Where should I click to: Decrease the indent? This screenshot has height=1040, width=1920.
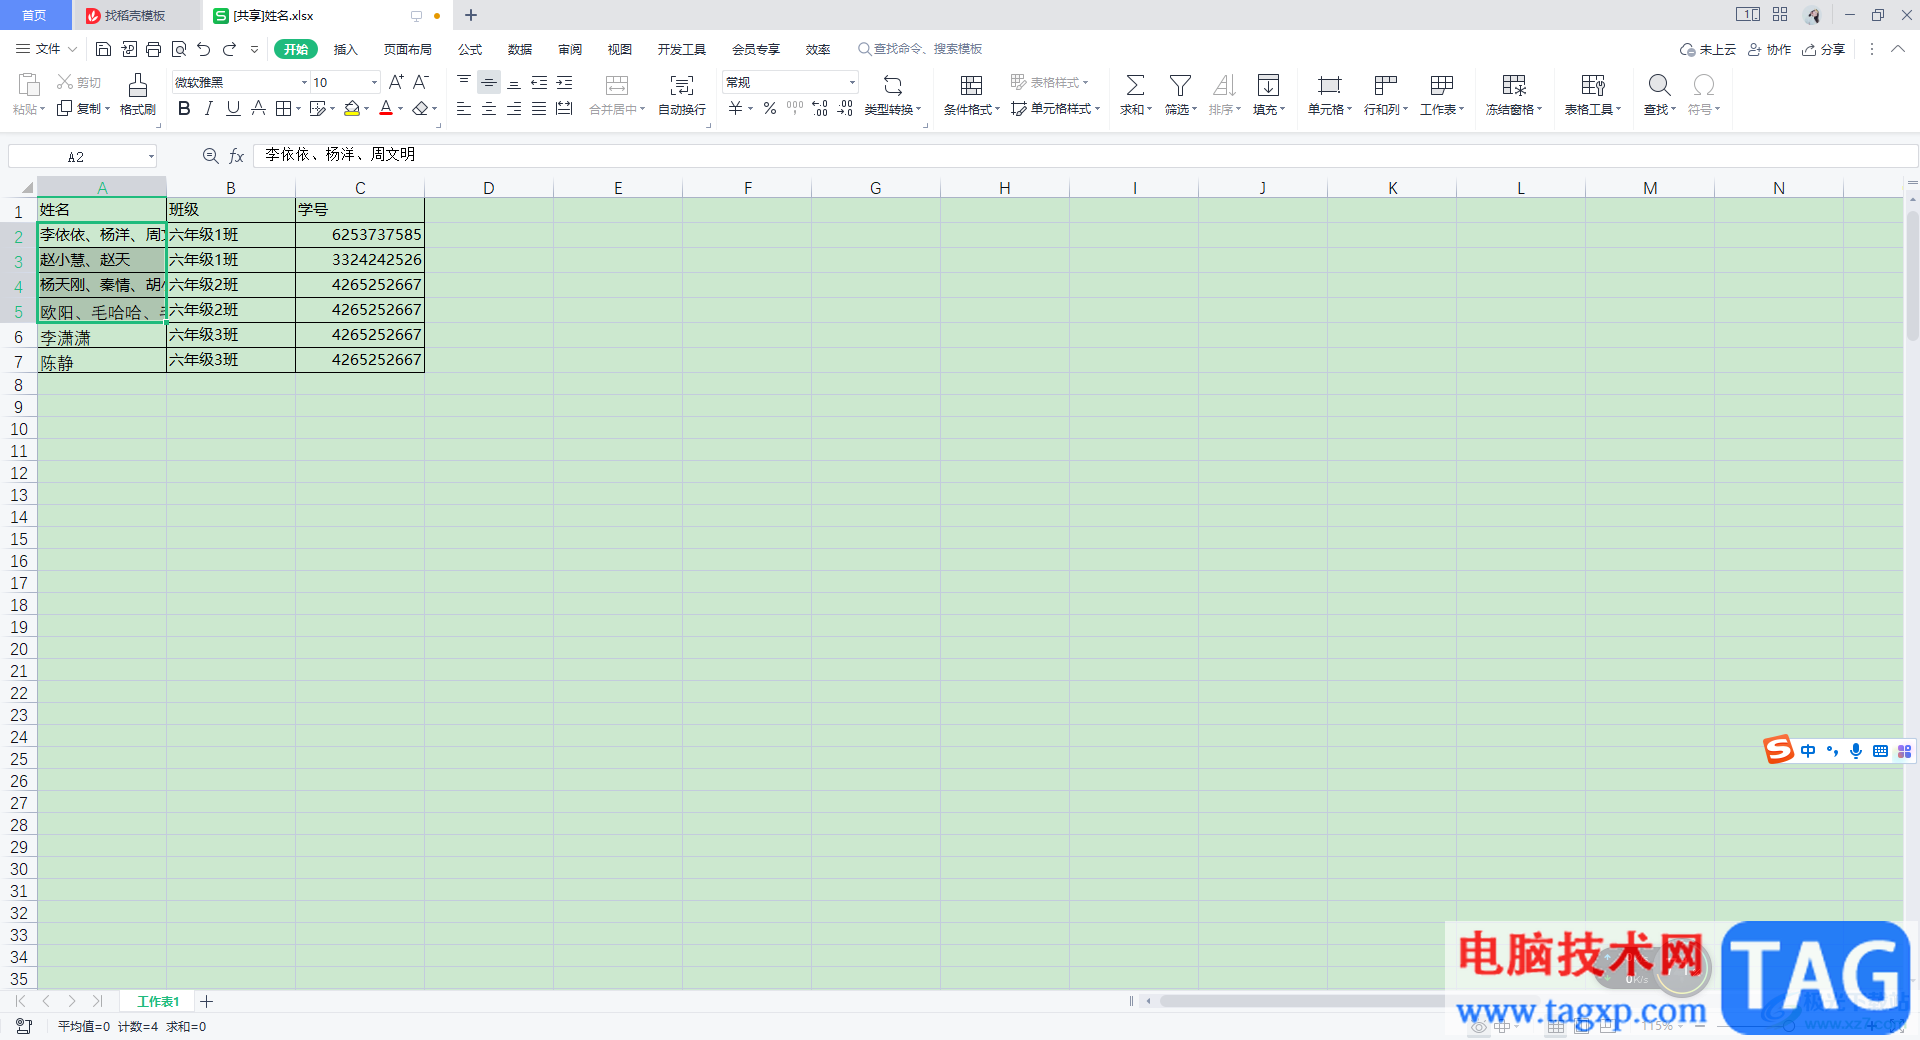point(539,82)
